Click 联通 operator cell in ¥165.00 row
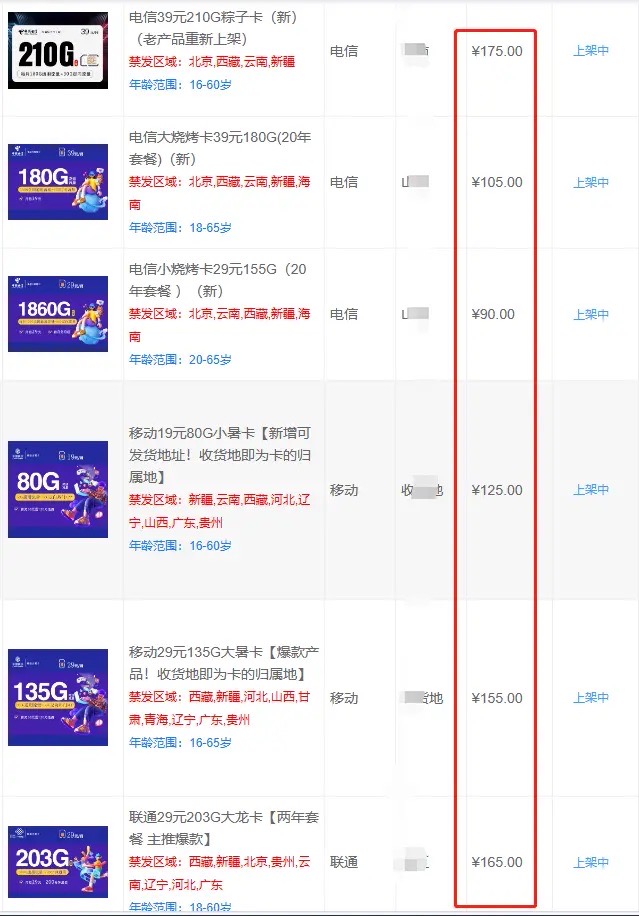The width and height of the screenshot is (639, 916). (344, 862)
